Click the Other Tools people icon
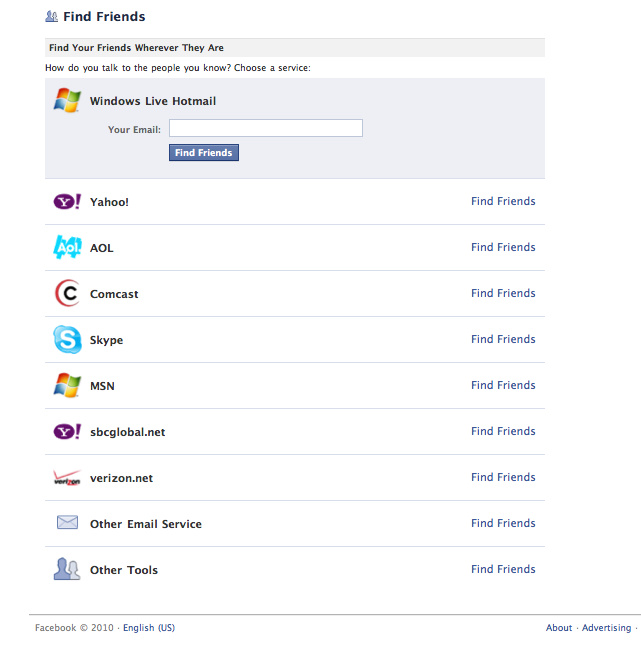 [x=67, y=570]
